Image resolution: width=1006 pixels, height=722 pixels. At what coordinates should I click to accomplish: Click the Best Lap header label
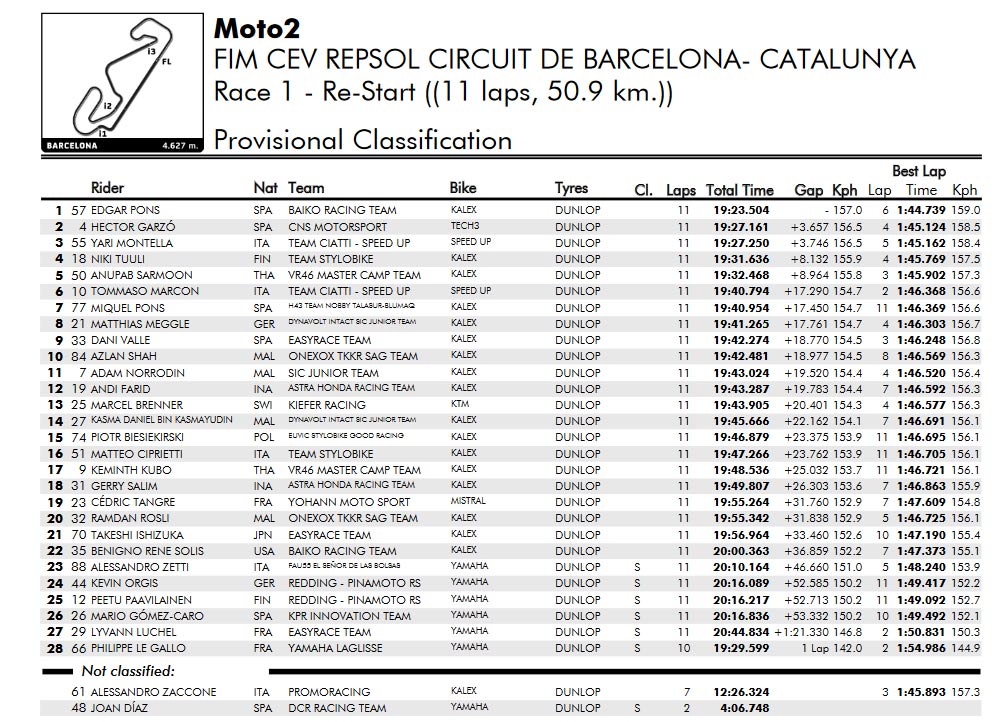[x=919, y=171]
